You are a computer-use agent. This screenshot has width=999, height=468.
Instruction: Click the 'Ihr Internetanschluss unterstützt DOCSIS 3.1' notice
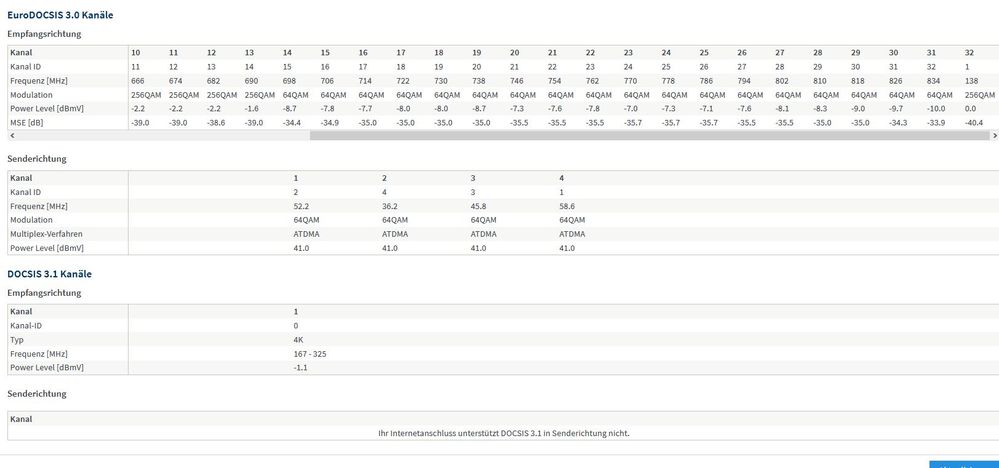coord(504,433)
